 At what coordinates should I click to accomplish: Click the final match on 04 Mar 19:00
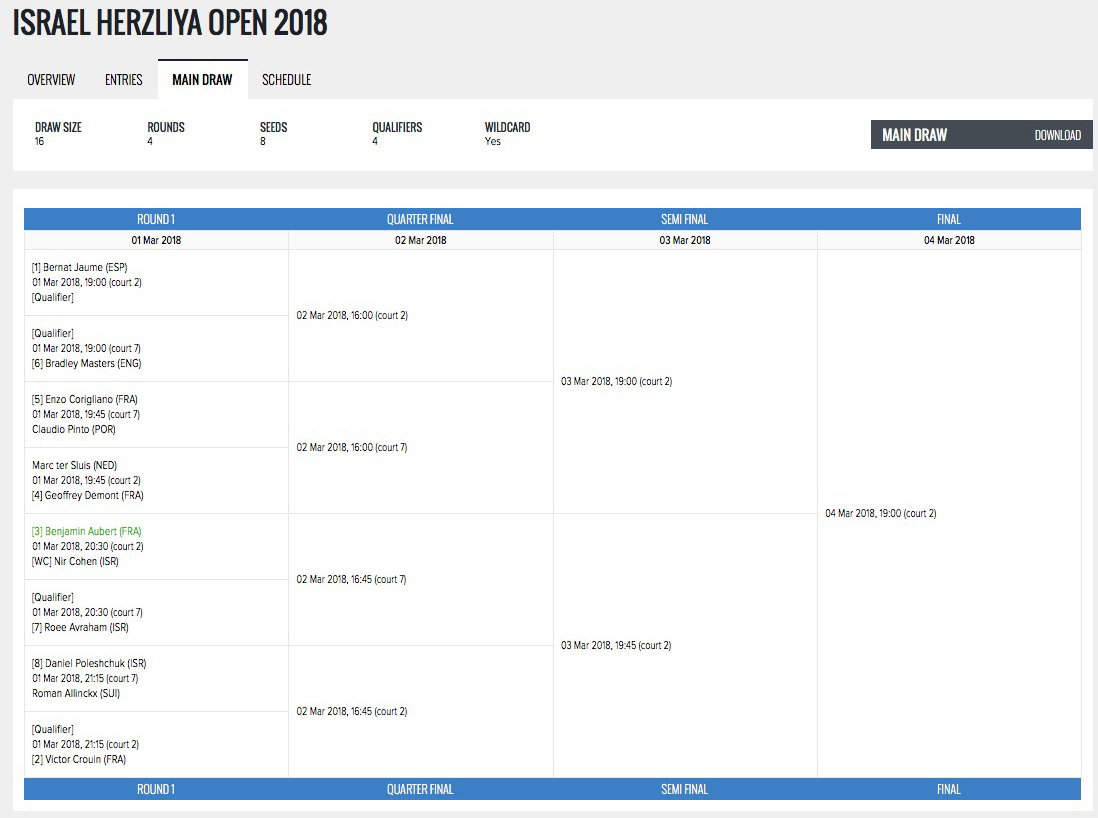(x=880, y=514)
